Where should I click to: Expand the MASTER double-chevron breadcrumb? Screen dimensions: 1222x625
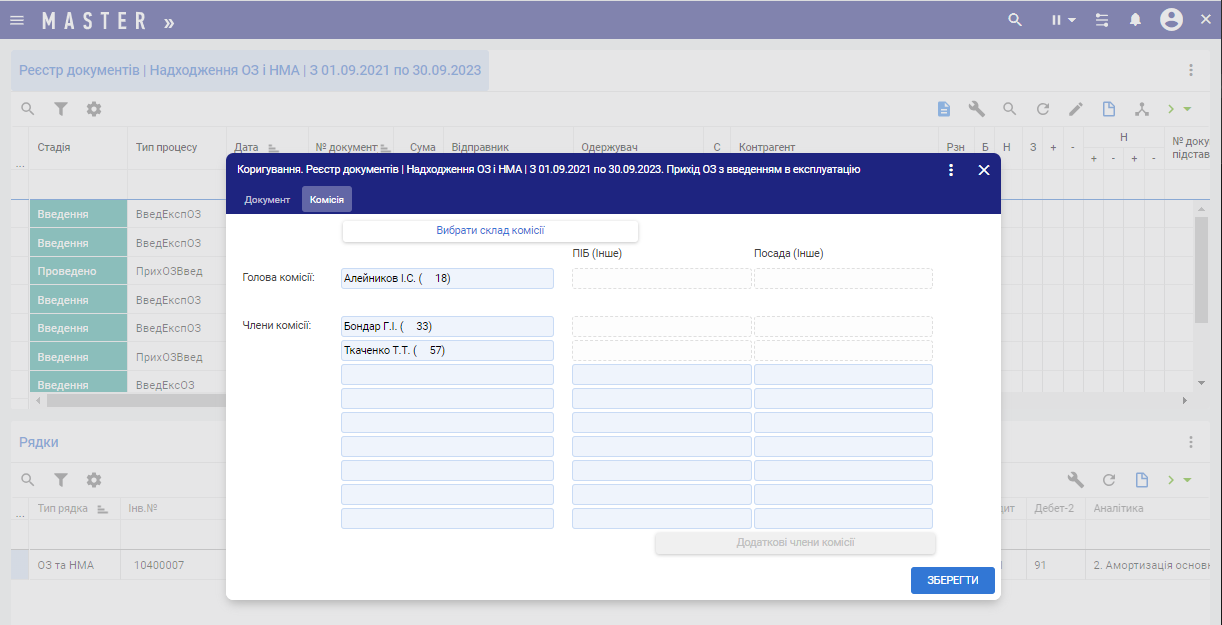168,21
